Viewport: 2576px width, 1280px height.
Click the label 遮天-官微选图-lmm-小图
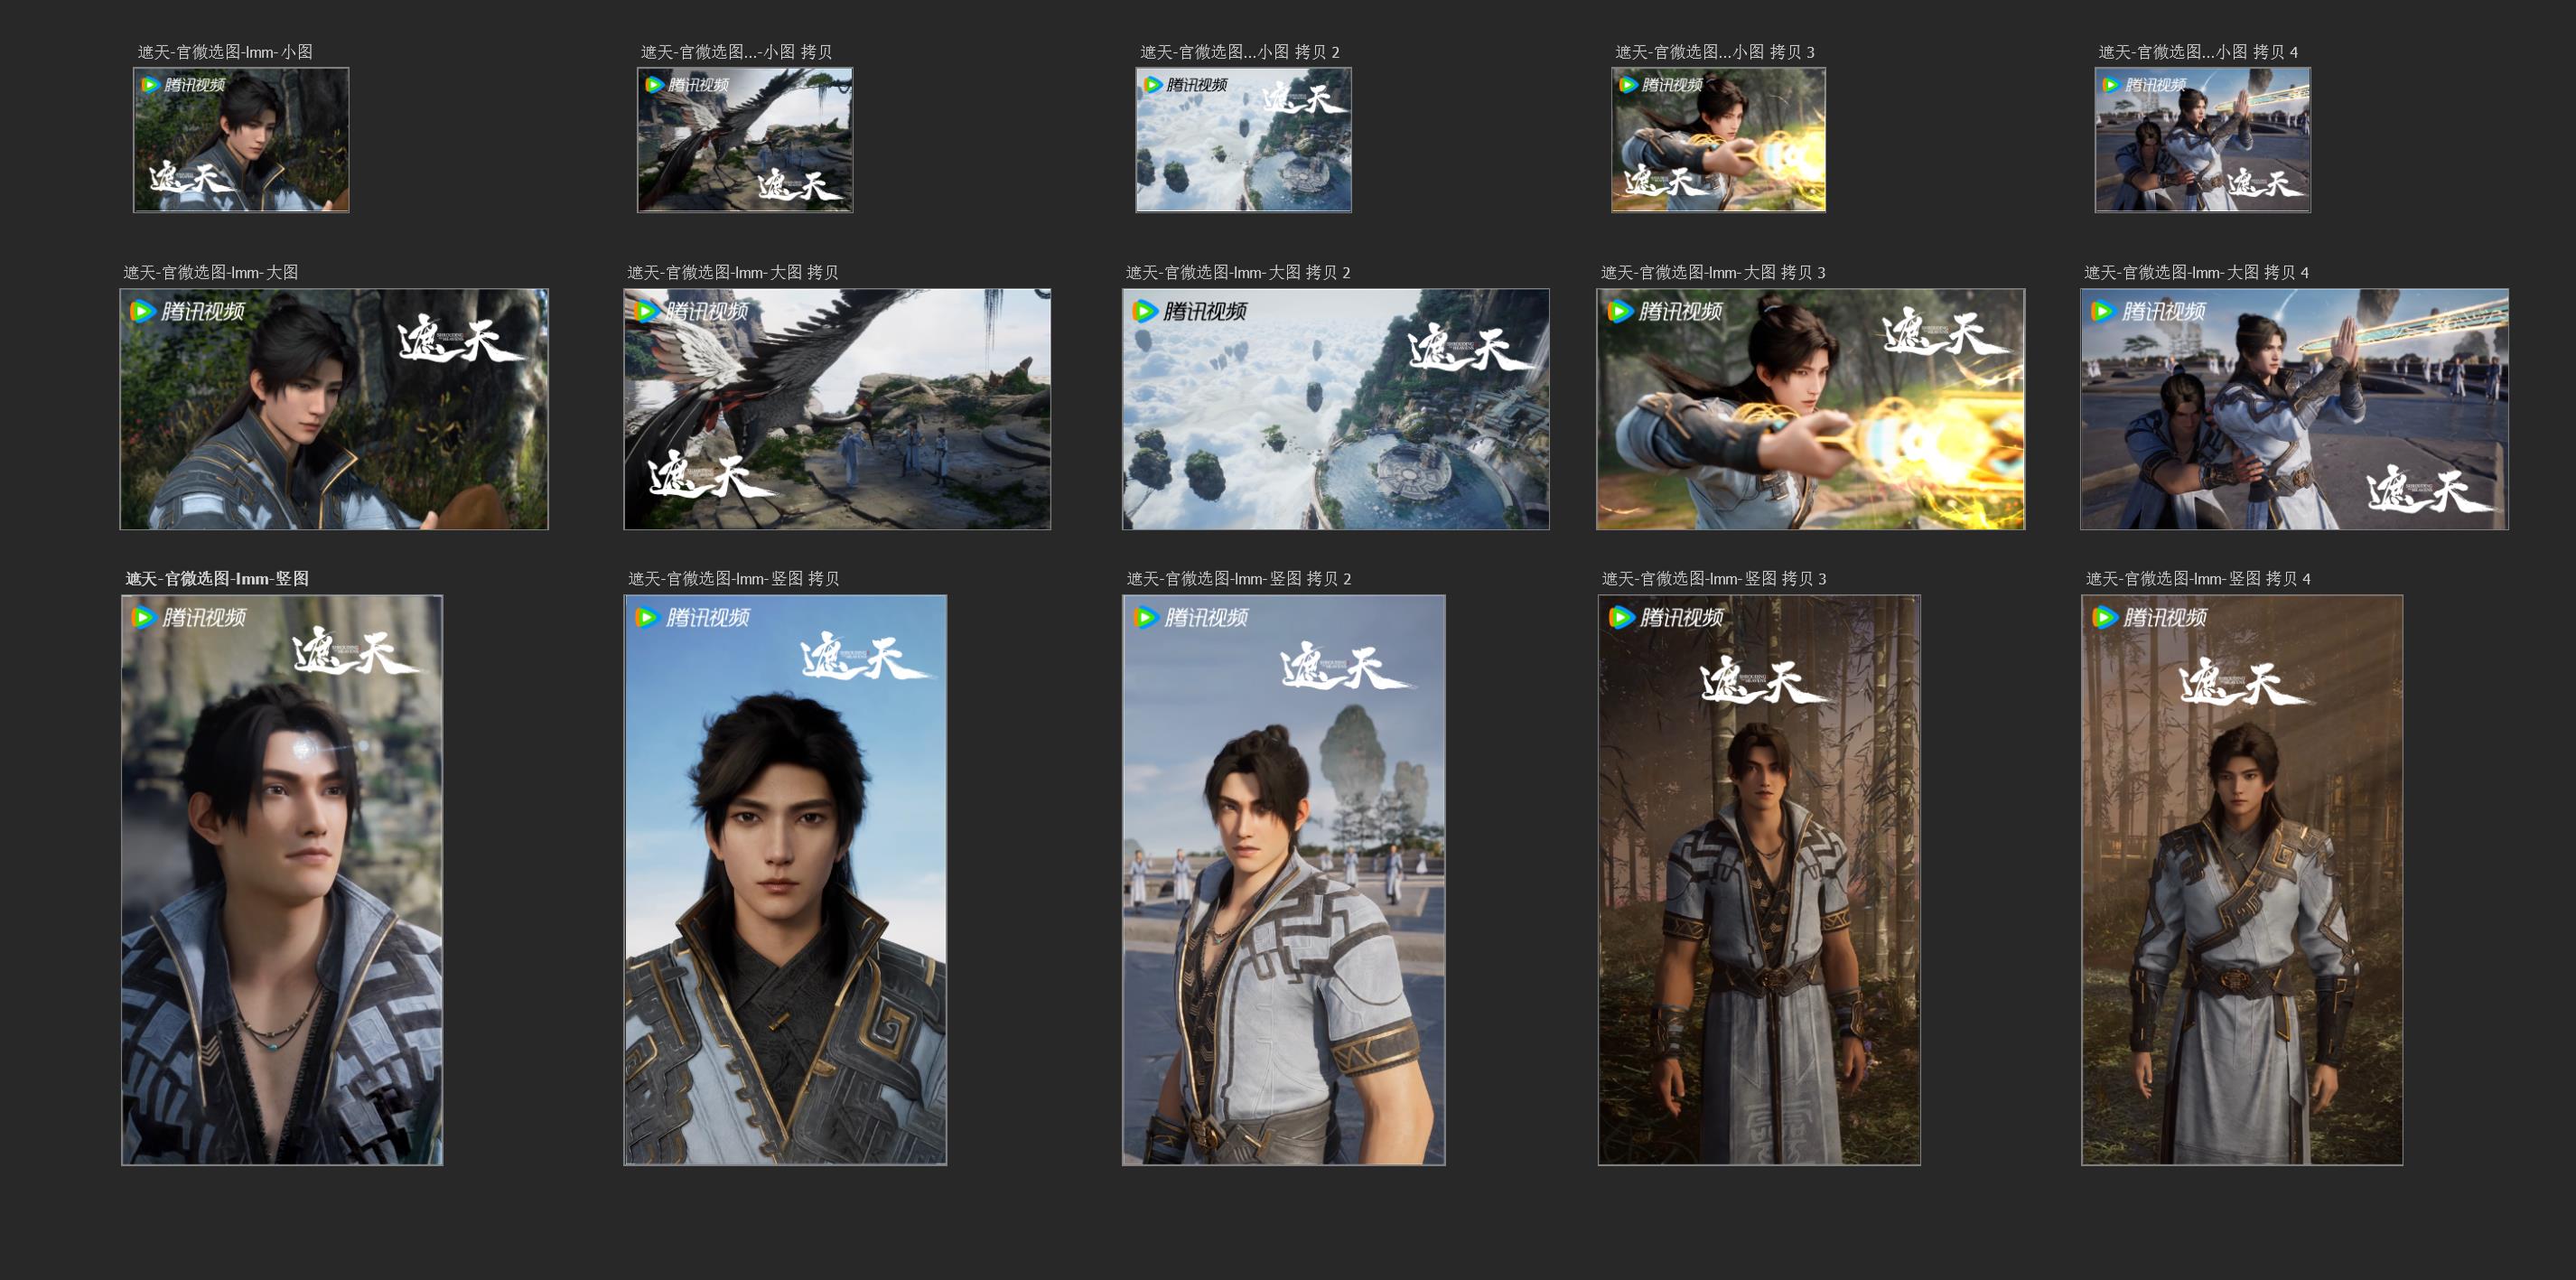[225, 52]
